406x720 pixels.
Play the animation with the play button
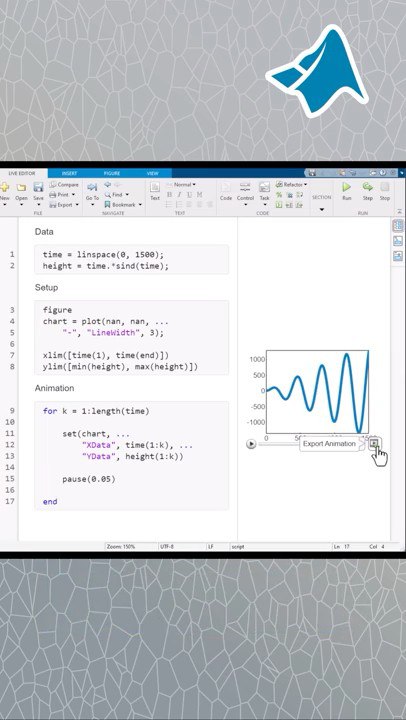coord(251,444)
